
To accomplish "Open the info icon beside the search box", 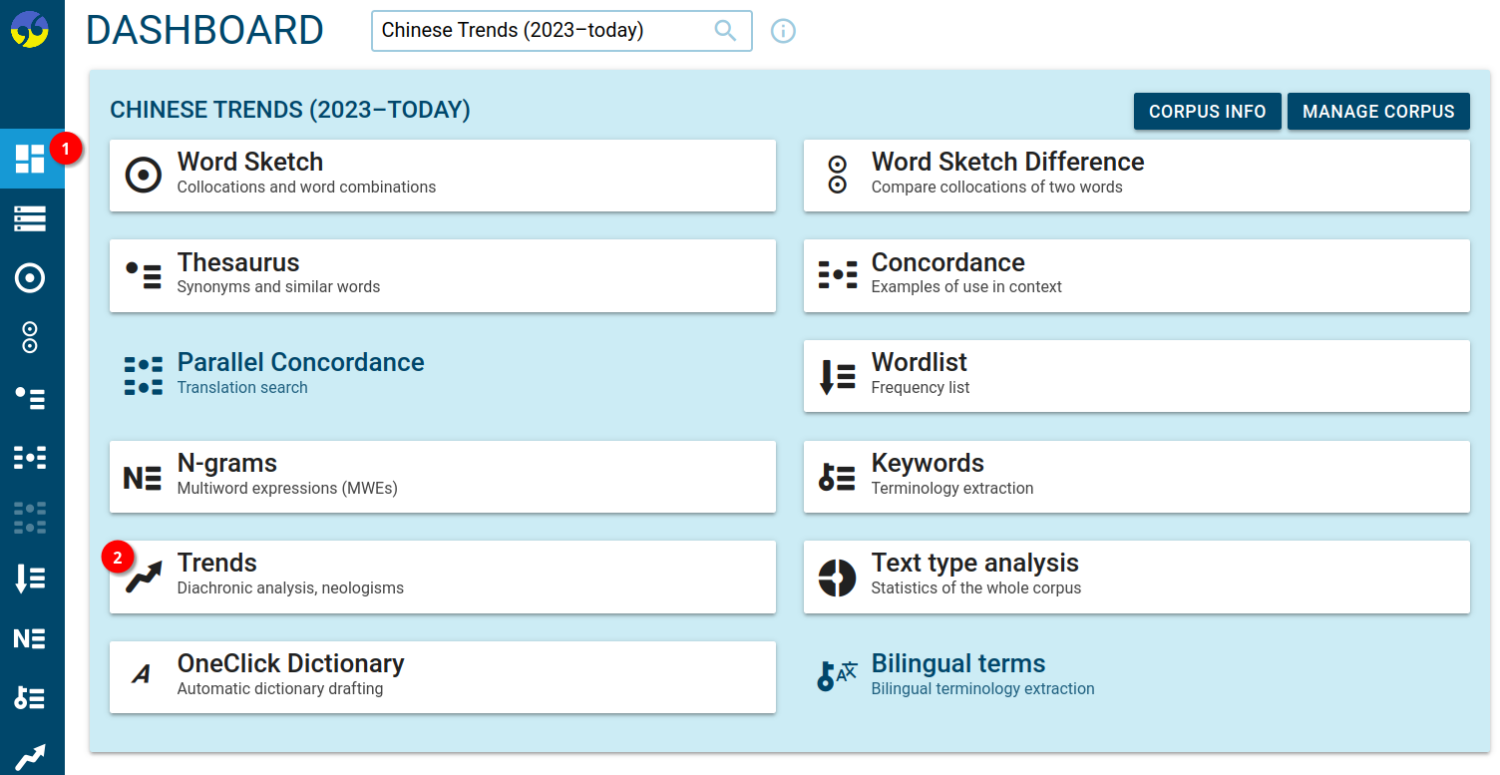I will (x=783, y=31).
